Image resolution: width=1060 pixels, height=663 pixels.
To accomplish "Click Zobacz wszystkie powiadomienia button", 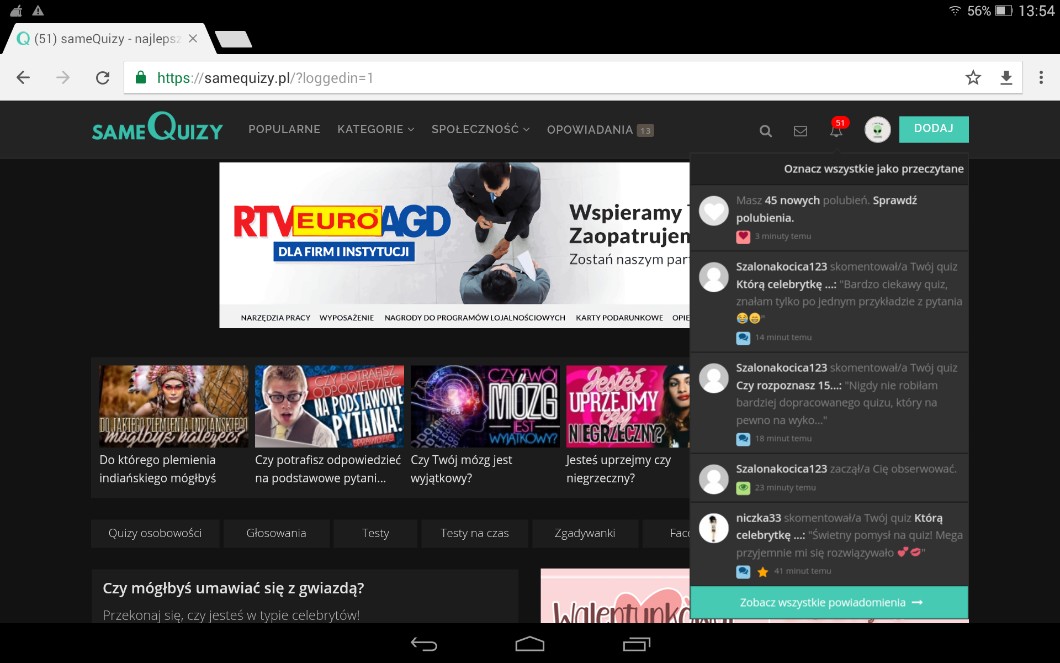I will click(829, 603).
